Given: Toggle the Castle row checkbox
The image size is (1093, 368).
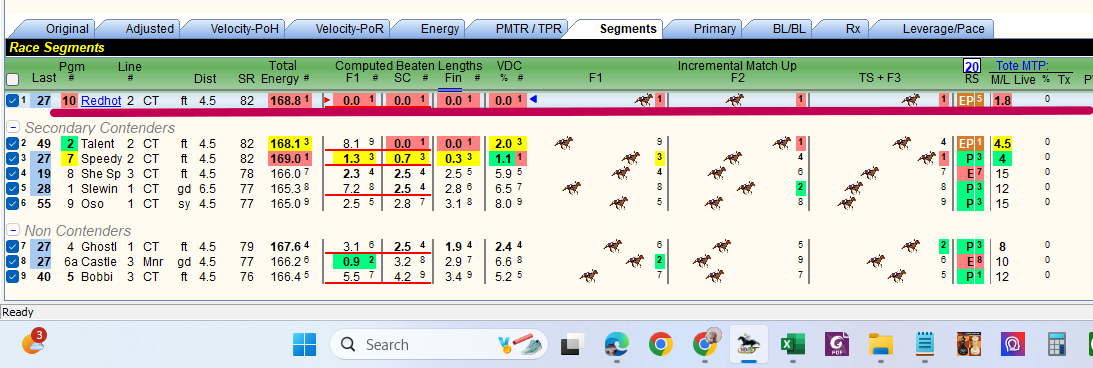Looking at the screenshot, I should (12, 261).
